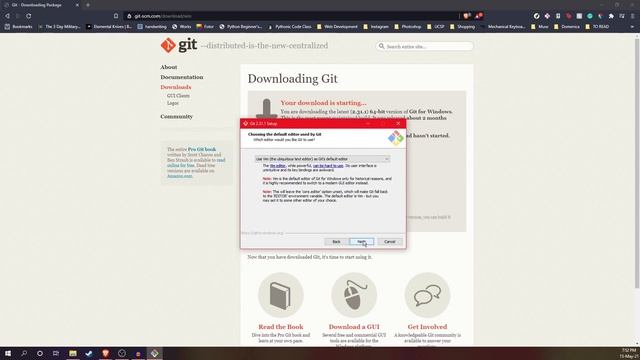Image resolution: width=640 pixels, height=360 pixels.
Task: Open Documentation in the sidebar
Action: [182, 77]
